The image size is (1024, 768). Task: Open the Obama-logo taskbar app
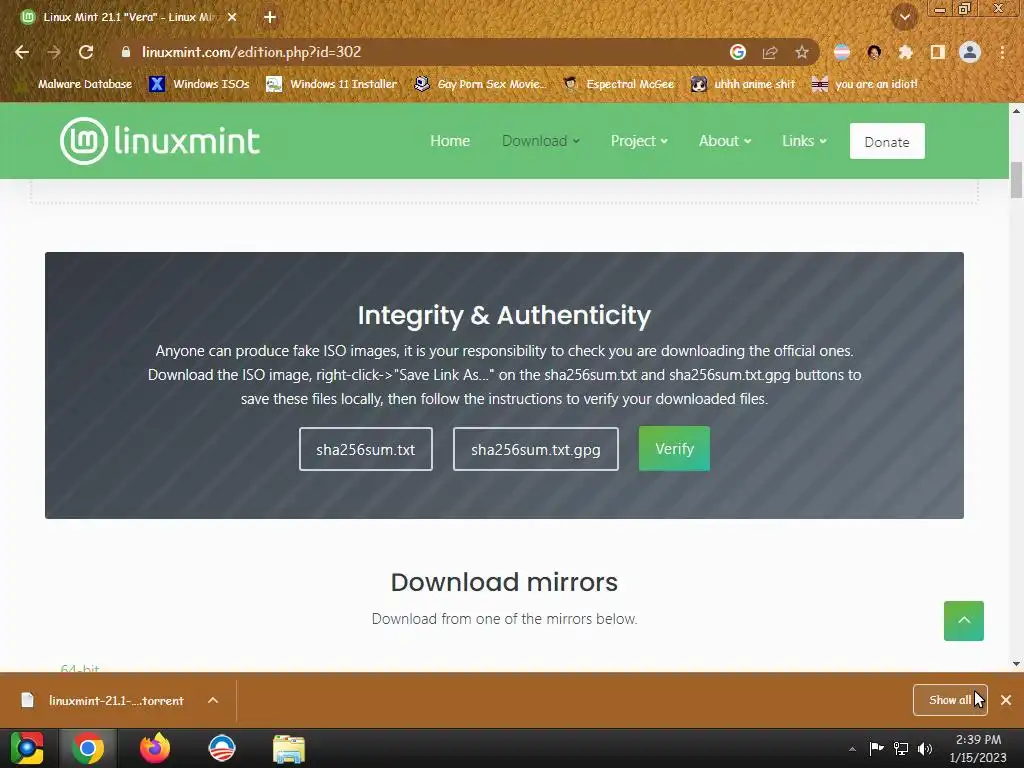click(x=221, y=748)
